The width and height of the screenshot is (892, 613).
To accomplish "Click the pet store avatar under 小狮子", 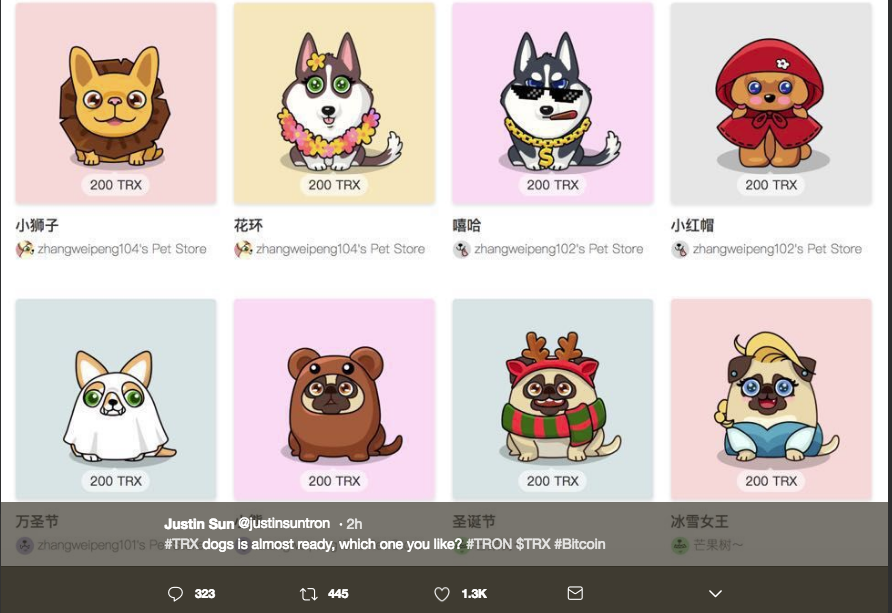I will coord(25,249).
